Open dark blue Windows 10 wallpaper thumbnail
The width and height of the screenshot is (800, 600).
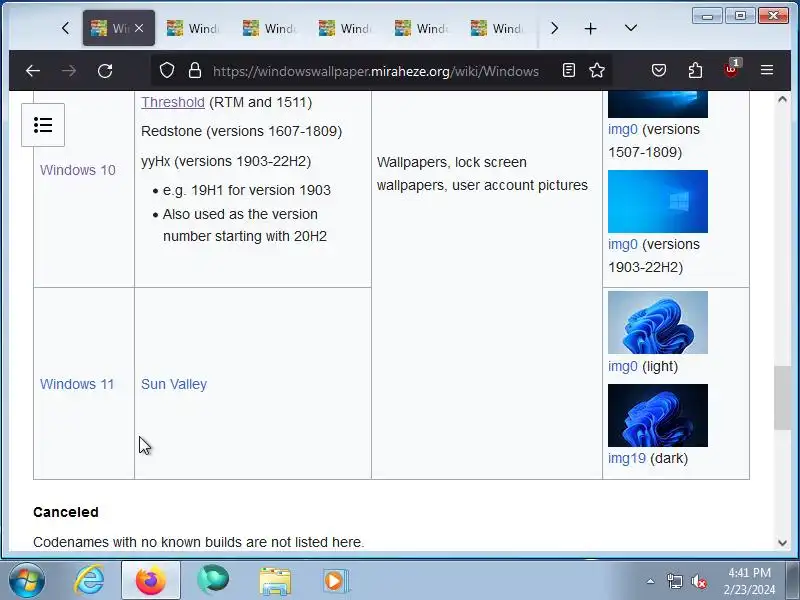(658, 104)
